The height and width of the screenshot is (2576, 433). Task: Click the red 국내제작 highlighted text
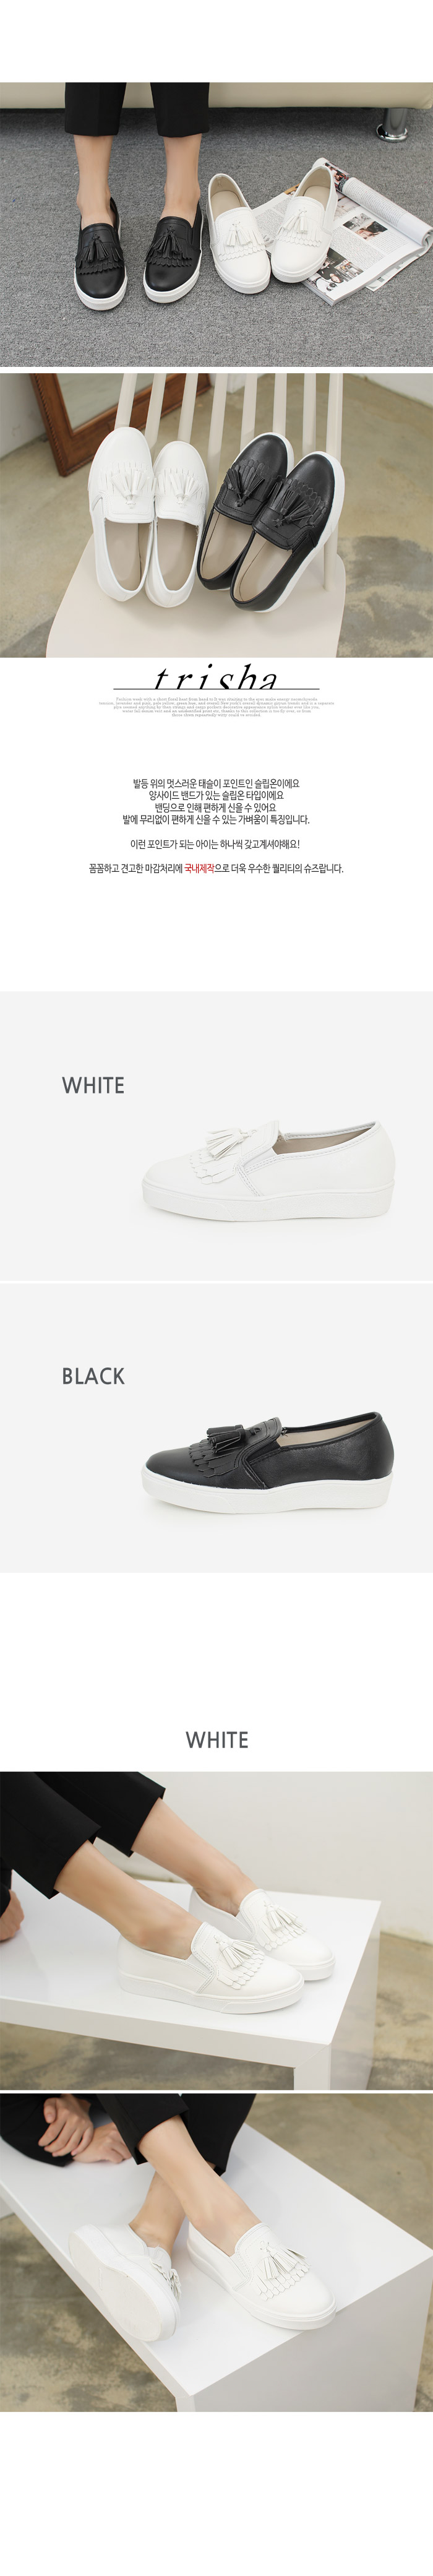199,869
